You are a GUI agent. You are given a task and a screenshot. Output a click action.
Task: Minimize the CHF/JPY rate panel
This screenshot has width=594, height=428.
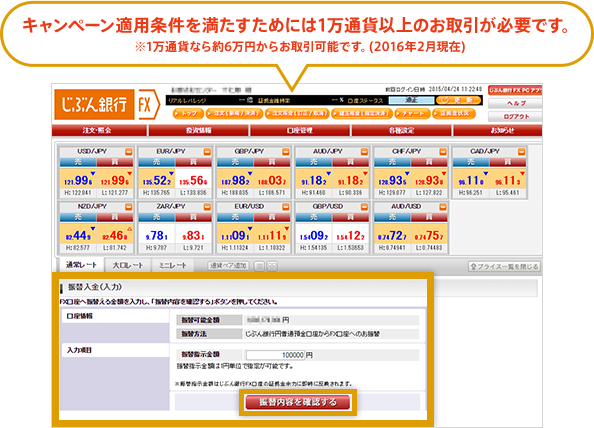tap(443, 152)
